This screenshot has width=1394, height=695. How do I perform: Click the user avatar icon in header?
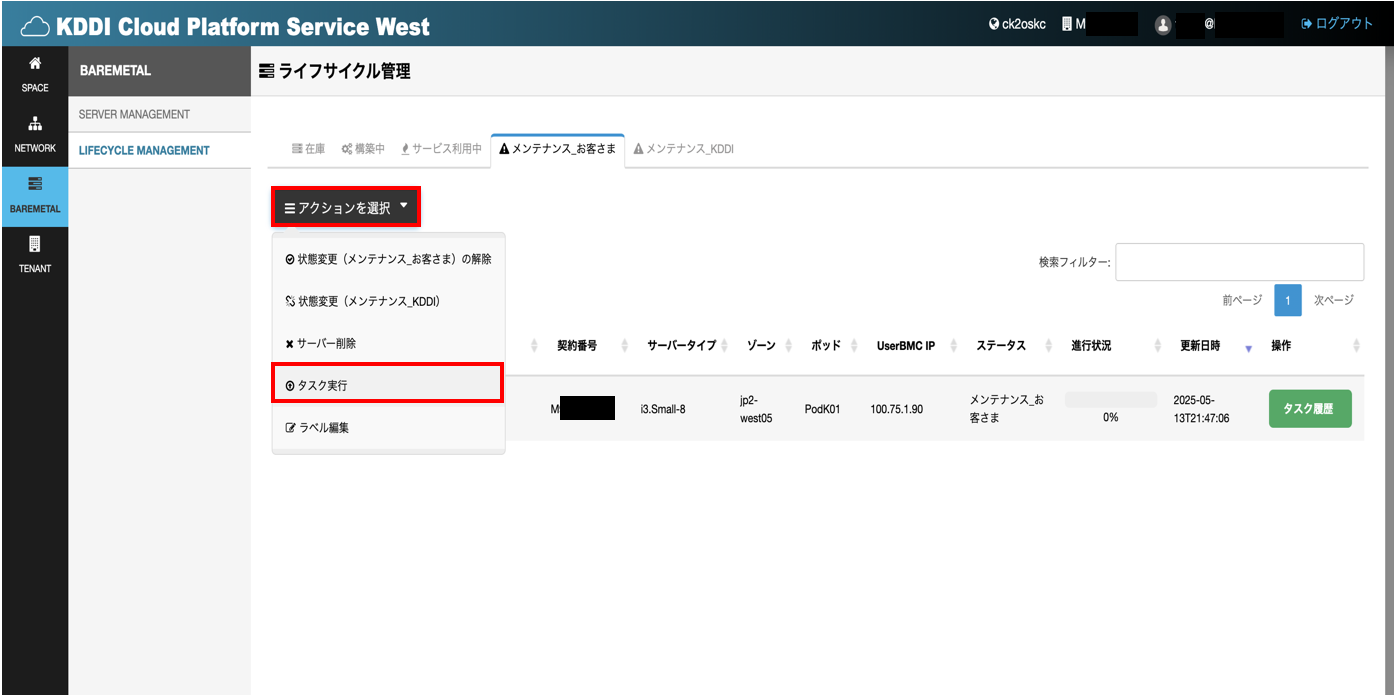pyautogui.click(x=1163, y=25)
